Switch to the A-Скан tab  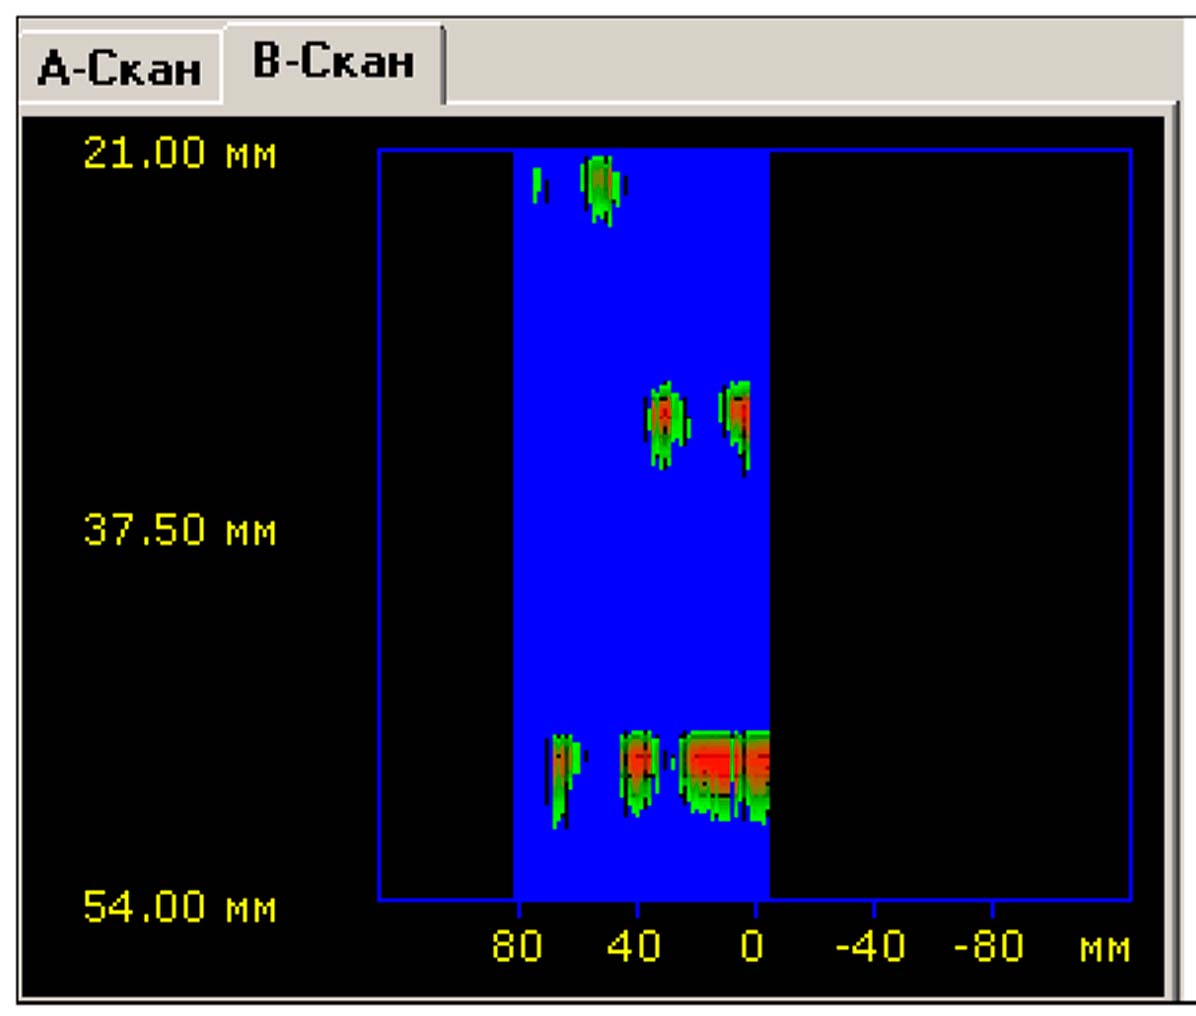119,69
